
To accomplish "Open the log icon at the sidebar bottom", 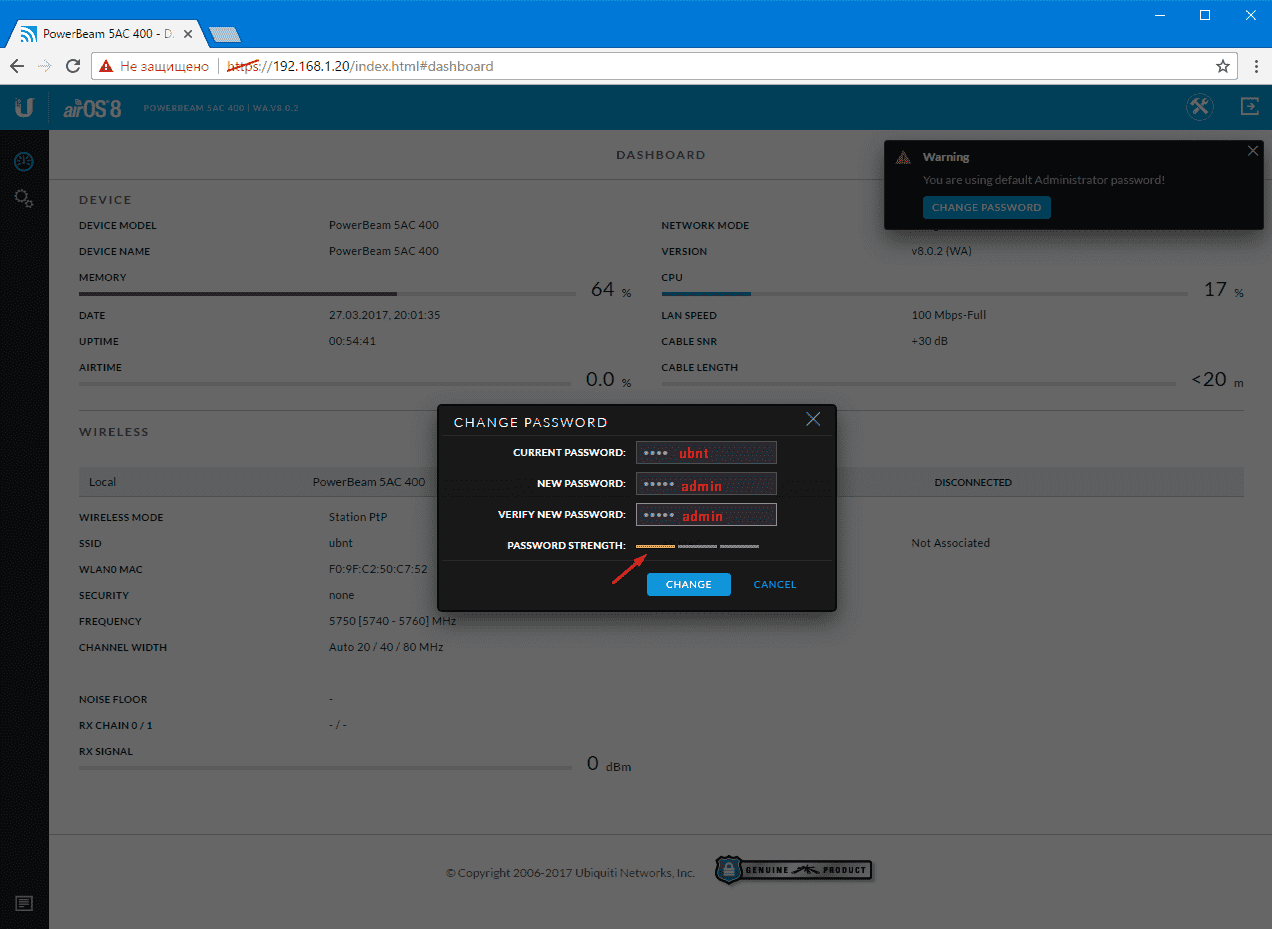I will tap(24, 903).
